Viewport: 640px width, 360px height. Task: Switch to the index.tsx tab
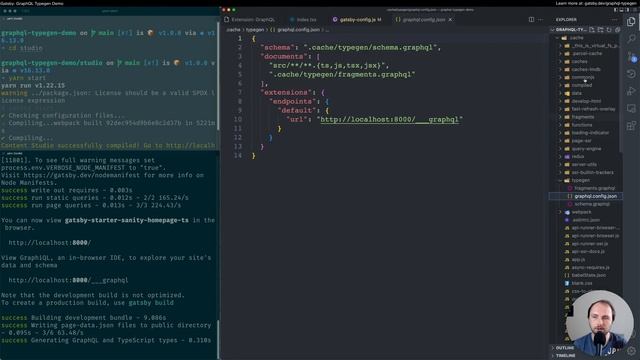[x=303, y=20]
